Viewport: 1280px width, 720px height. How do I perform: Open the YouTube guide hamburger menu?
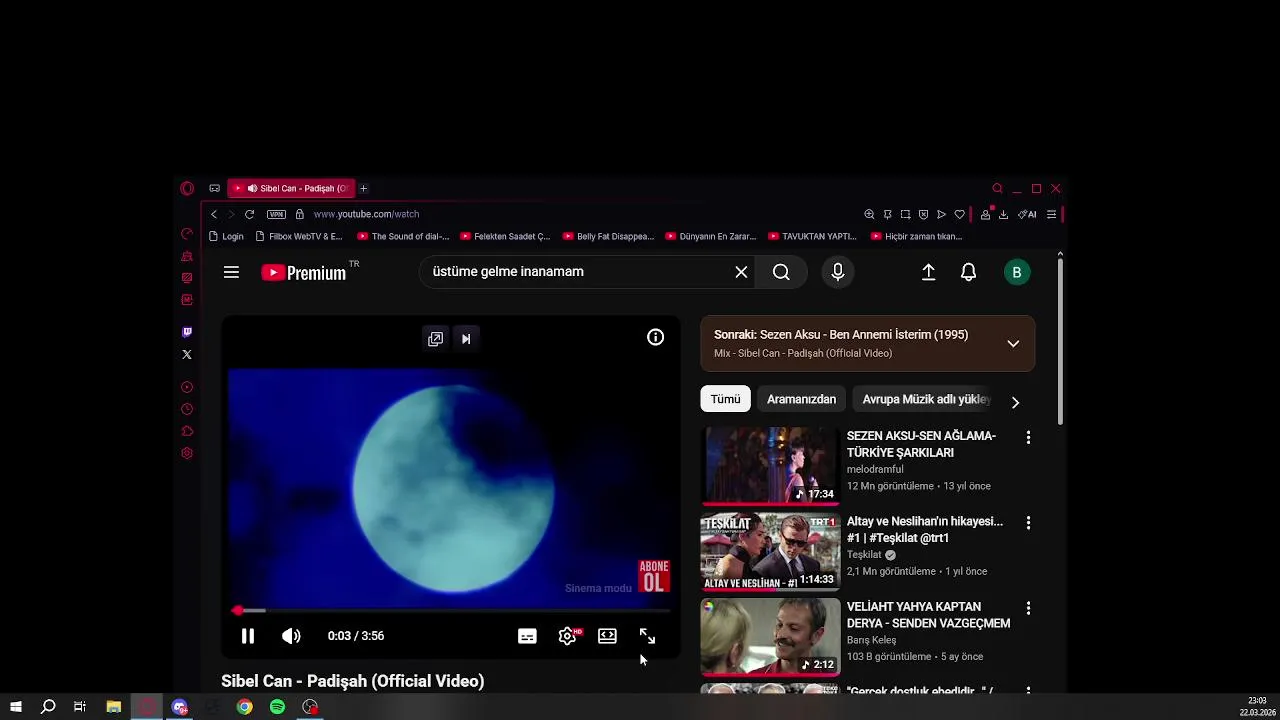coord(231,272)
